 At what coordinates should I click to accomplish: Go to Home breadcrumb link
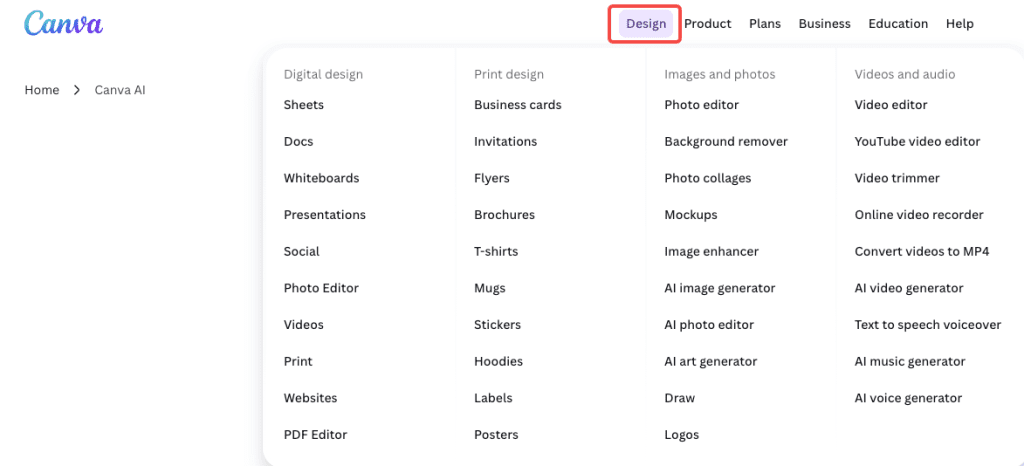pos(42,90)
